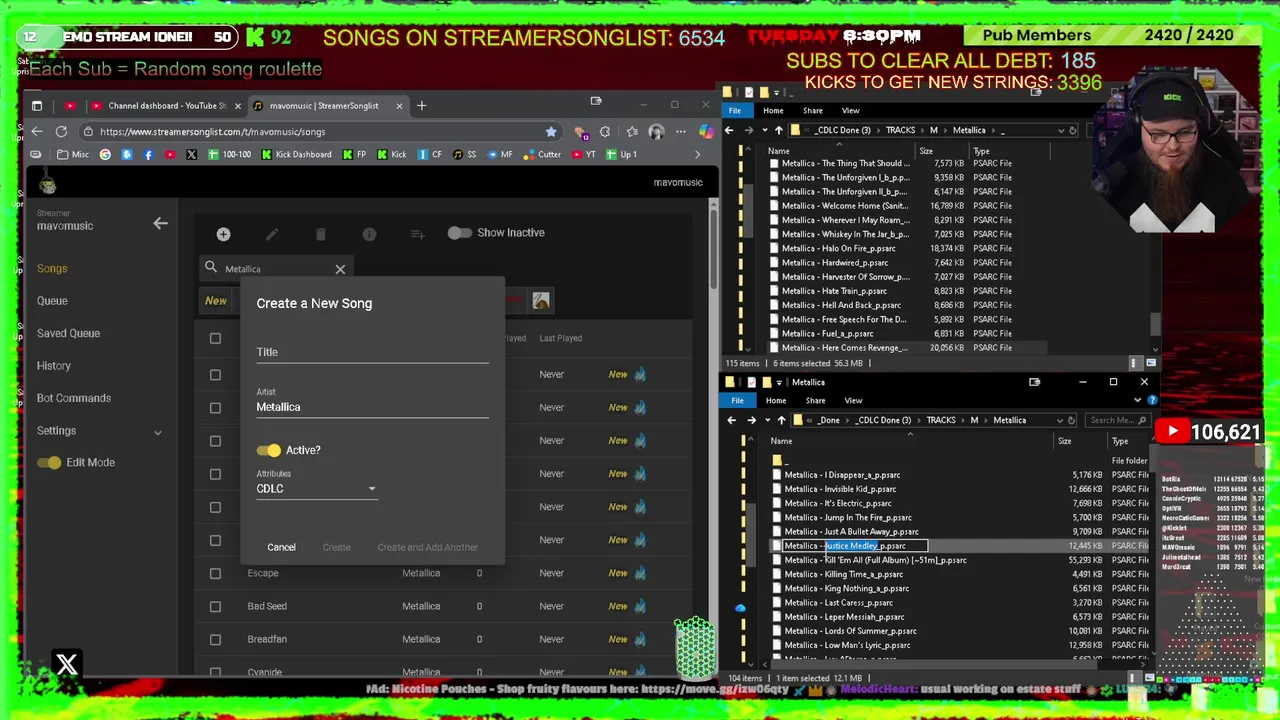1280x720 pixels.
Task: Open the Share tab in upper Explorer
Action: tap(812, 110)
